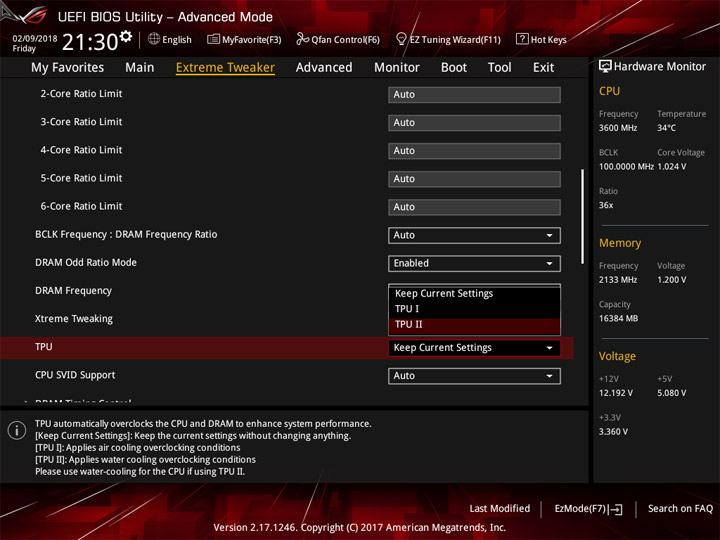Click the Memory capacity 16384 MB value
The image size is (720, 540).
point(618,319)
